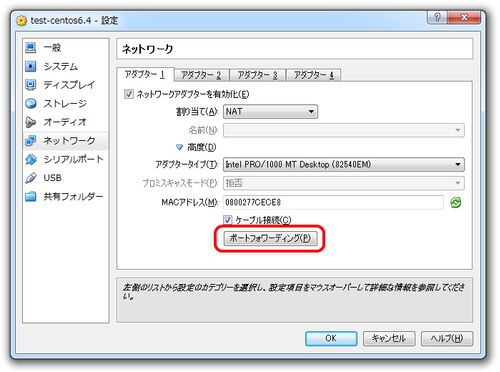500x372 pixels.
Task: Toggle ネットワークアダプターを有効化 checkbox
Action: coord(129,94)
